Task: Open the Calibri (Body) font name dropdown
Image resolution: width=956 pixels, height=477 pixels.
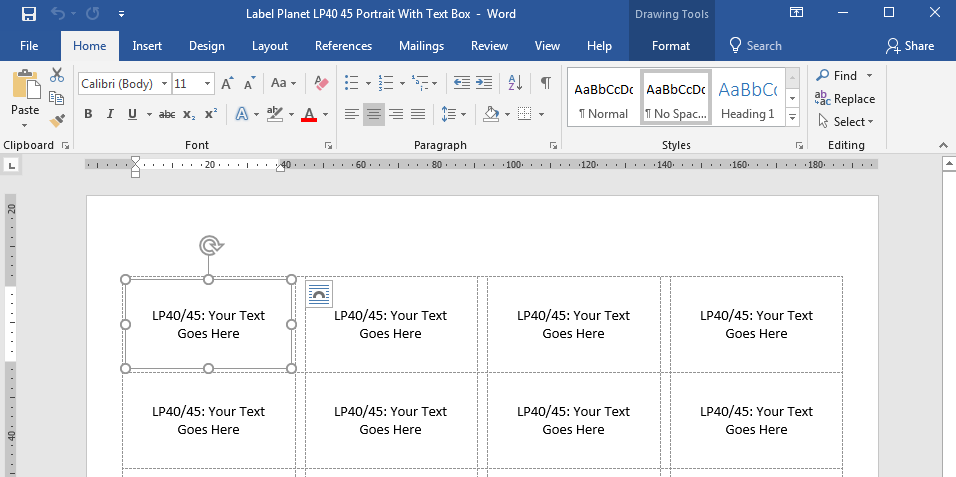Action: click(163, 84)
